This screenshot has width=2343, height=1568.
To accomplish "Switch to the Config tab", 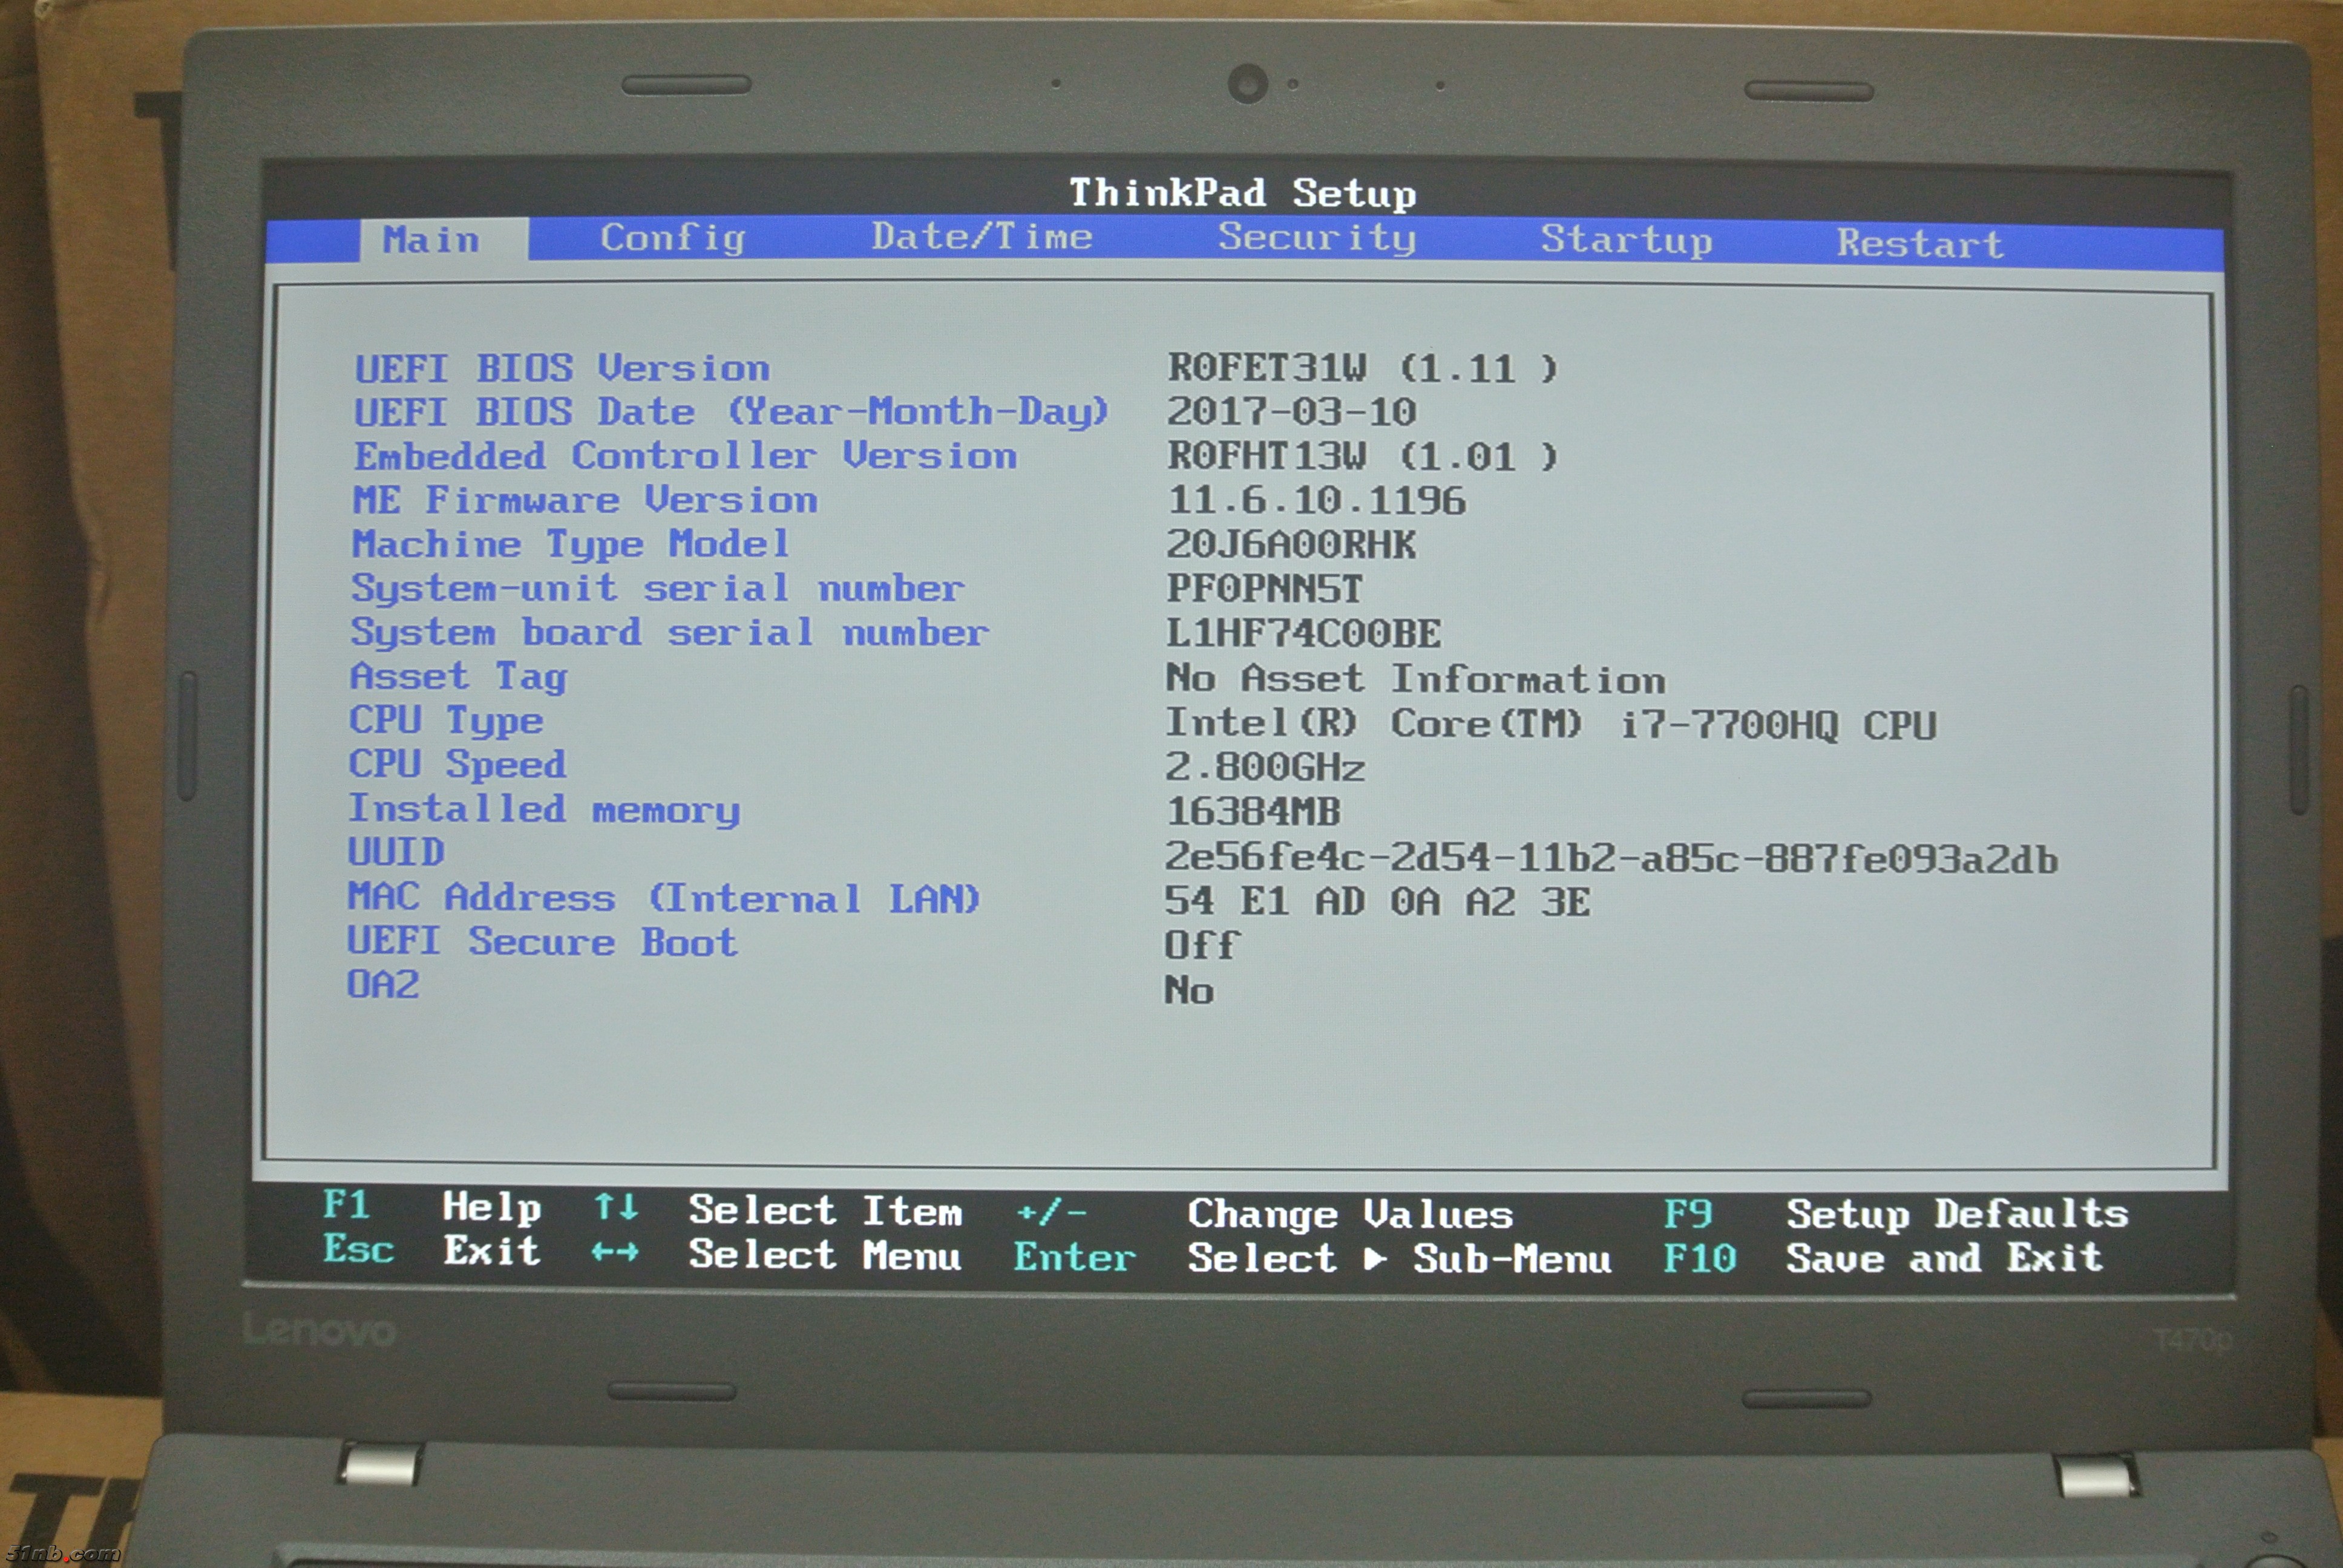I will point(672,238).
